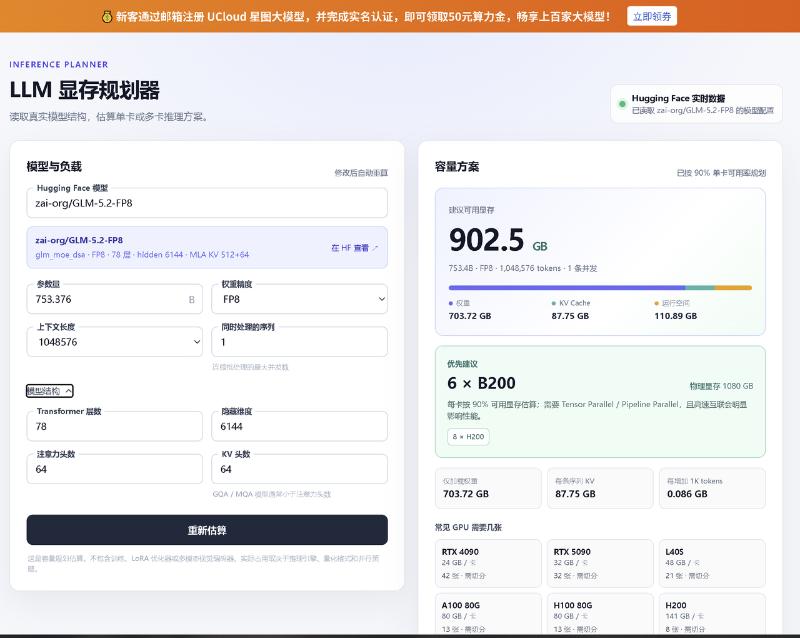Screen dimensions: 800x638
Task: Click the Hugging Face 实时数据 status badge
Action: [696, 104]
